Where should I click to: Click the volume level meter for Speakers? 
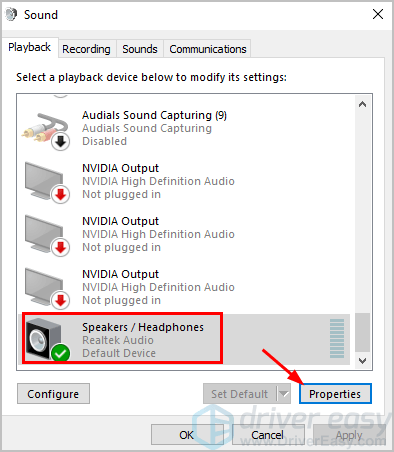[337, 338]
